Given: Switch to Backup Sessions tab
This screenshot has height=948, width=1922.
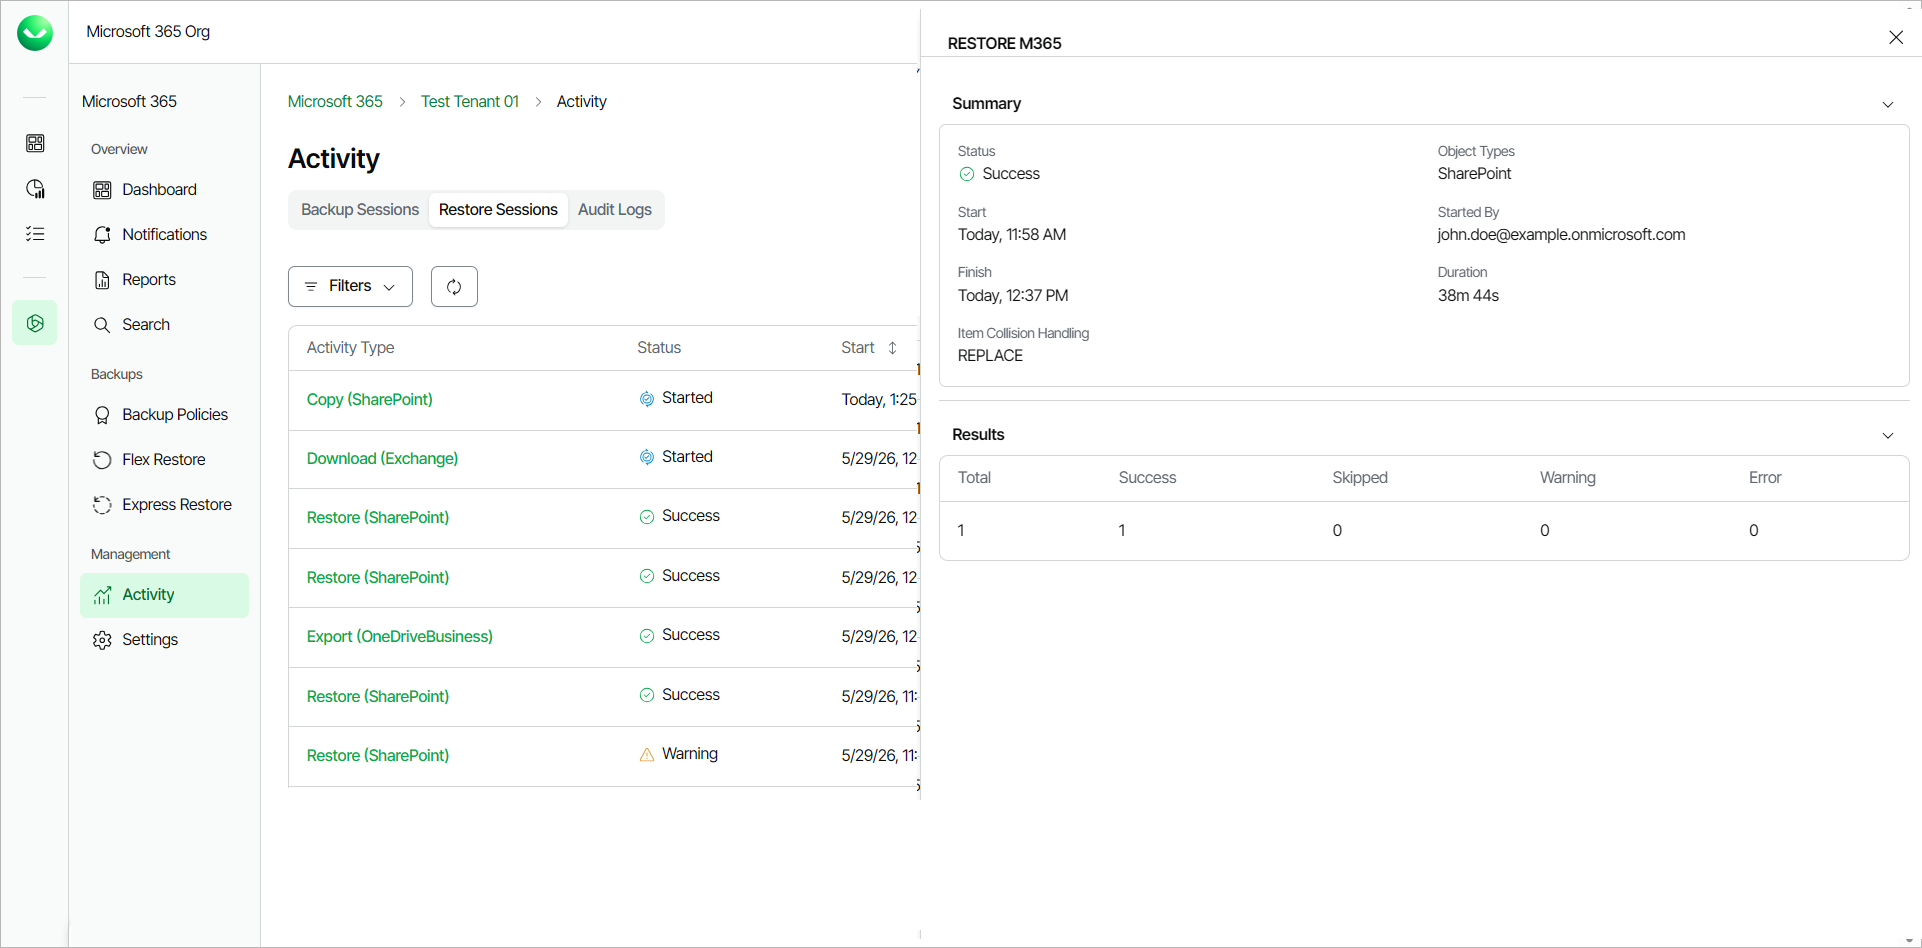Looking at the screenshot, I should click(x=360, y=210).
